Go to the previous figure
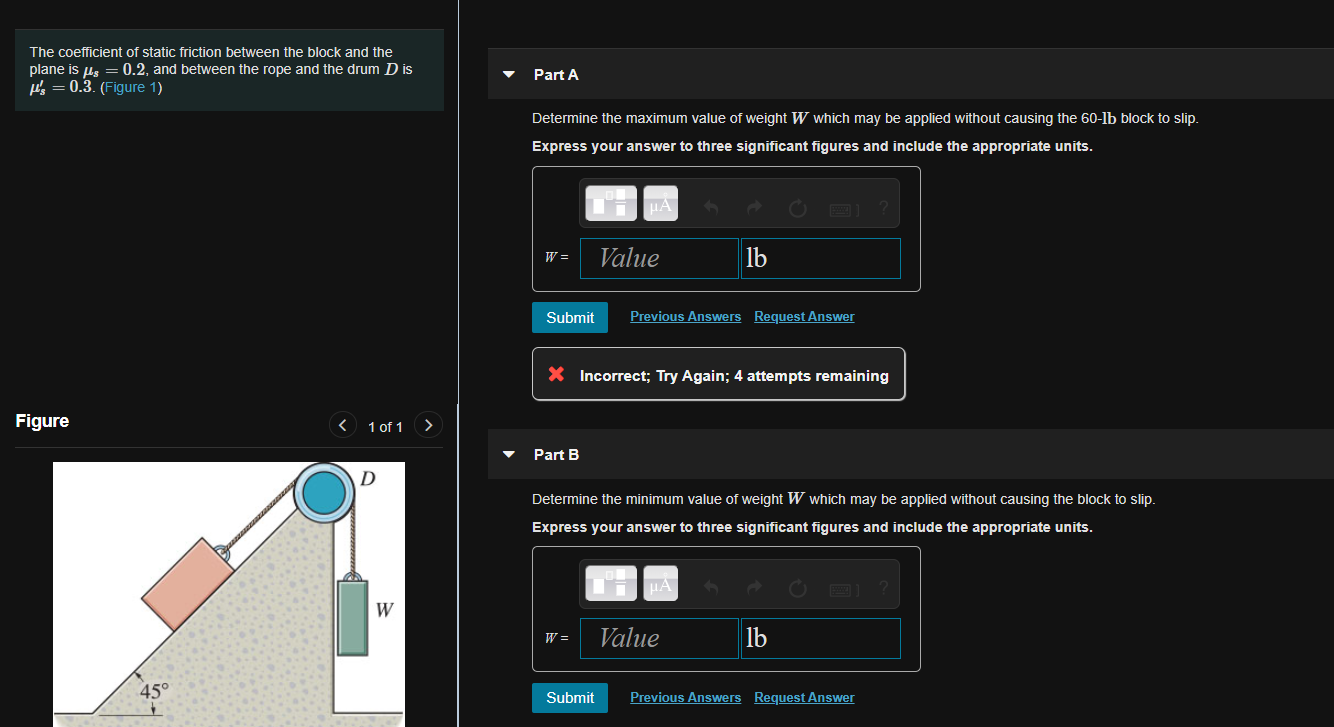The image size is (1334, 727). [343, 425]
